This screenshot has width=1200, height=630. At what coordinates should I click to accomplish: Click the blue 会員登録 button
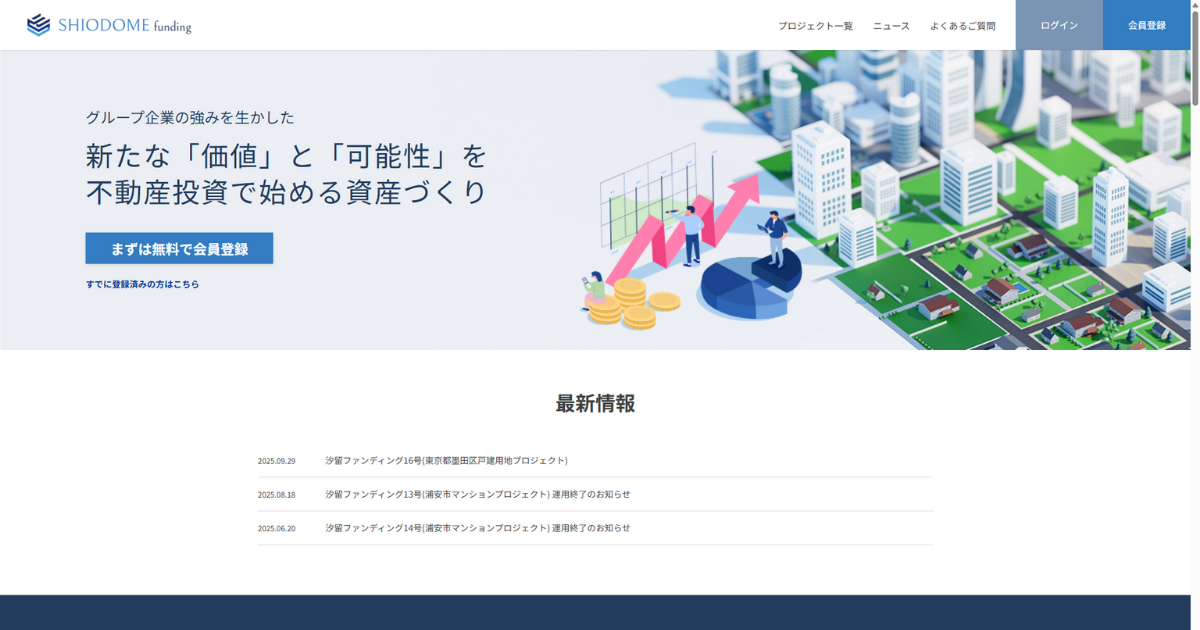(x=1146, y=26)
